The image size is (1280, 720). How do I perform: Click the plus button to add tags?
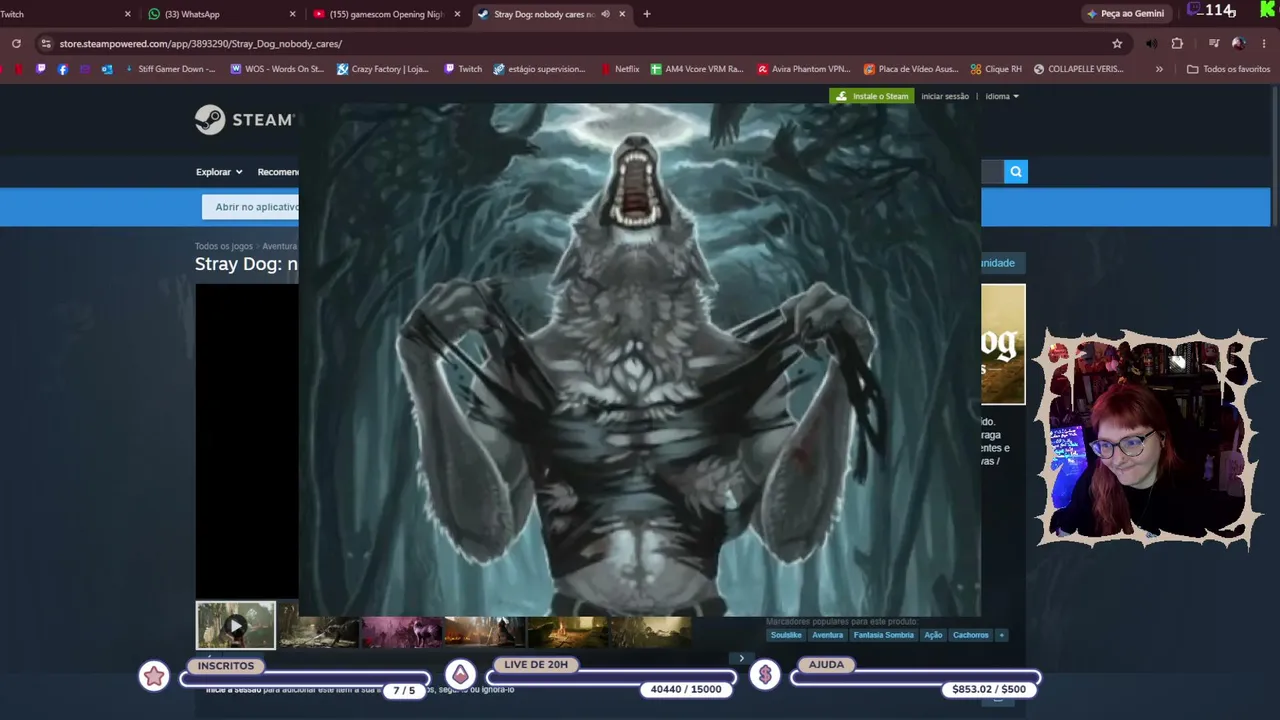click(x=1001, y=635)
